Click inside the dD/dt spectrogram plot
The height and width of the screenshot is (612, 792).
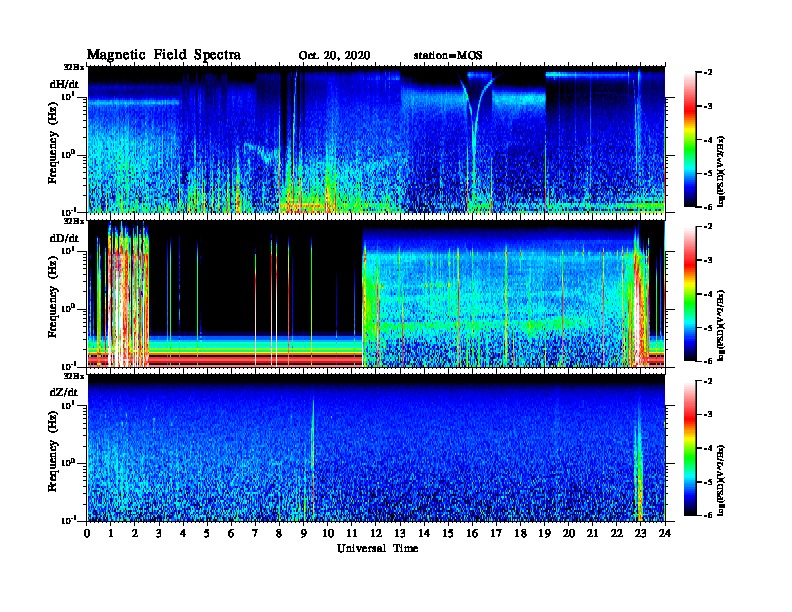[x=376, y=294]
